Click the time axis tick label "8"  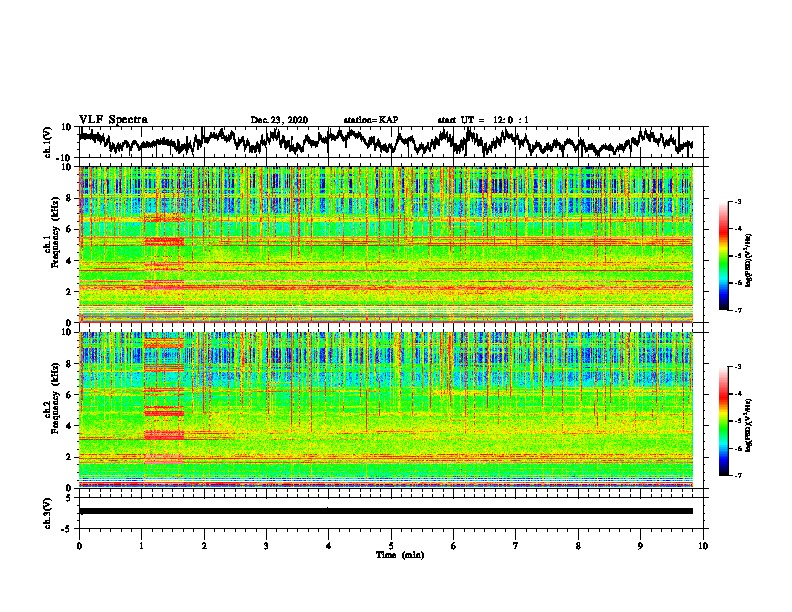tap(578, 546)
